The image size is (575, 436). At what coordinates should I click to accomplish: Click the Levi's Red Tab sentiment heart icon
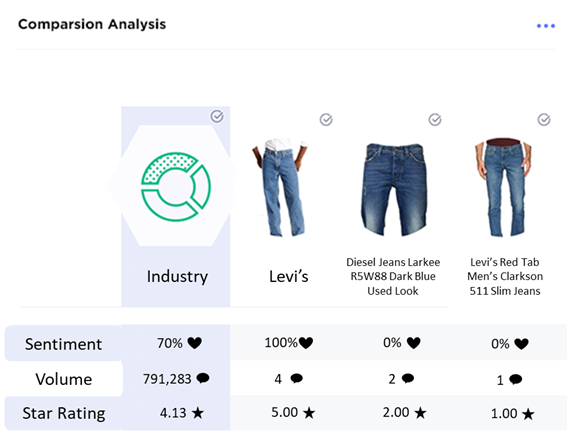pos(521,344)
